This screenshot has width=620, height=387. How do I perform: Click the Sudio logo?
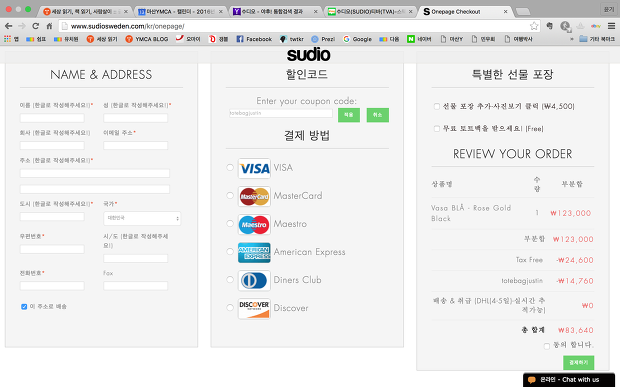[308, 55]
